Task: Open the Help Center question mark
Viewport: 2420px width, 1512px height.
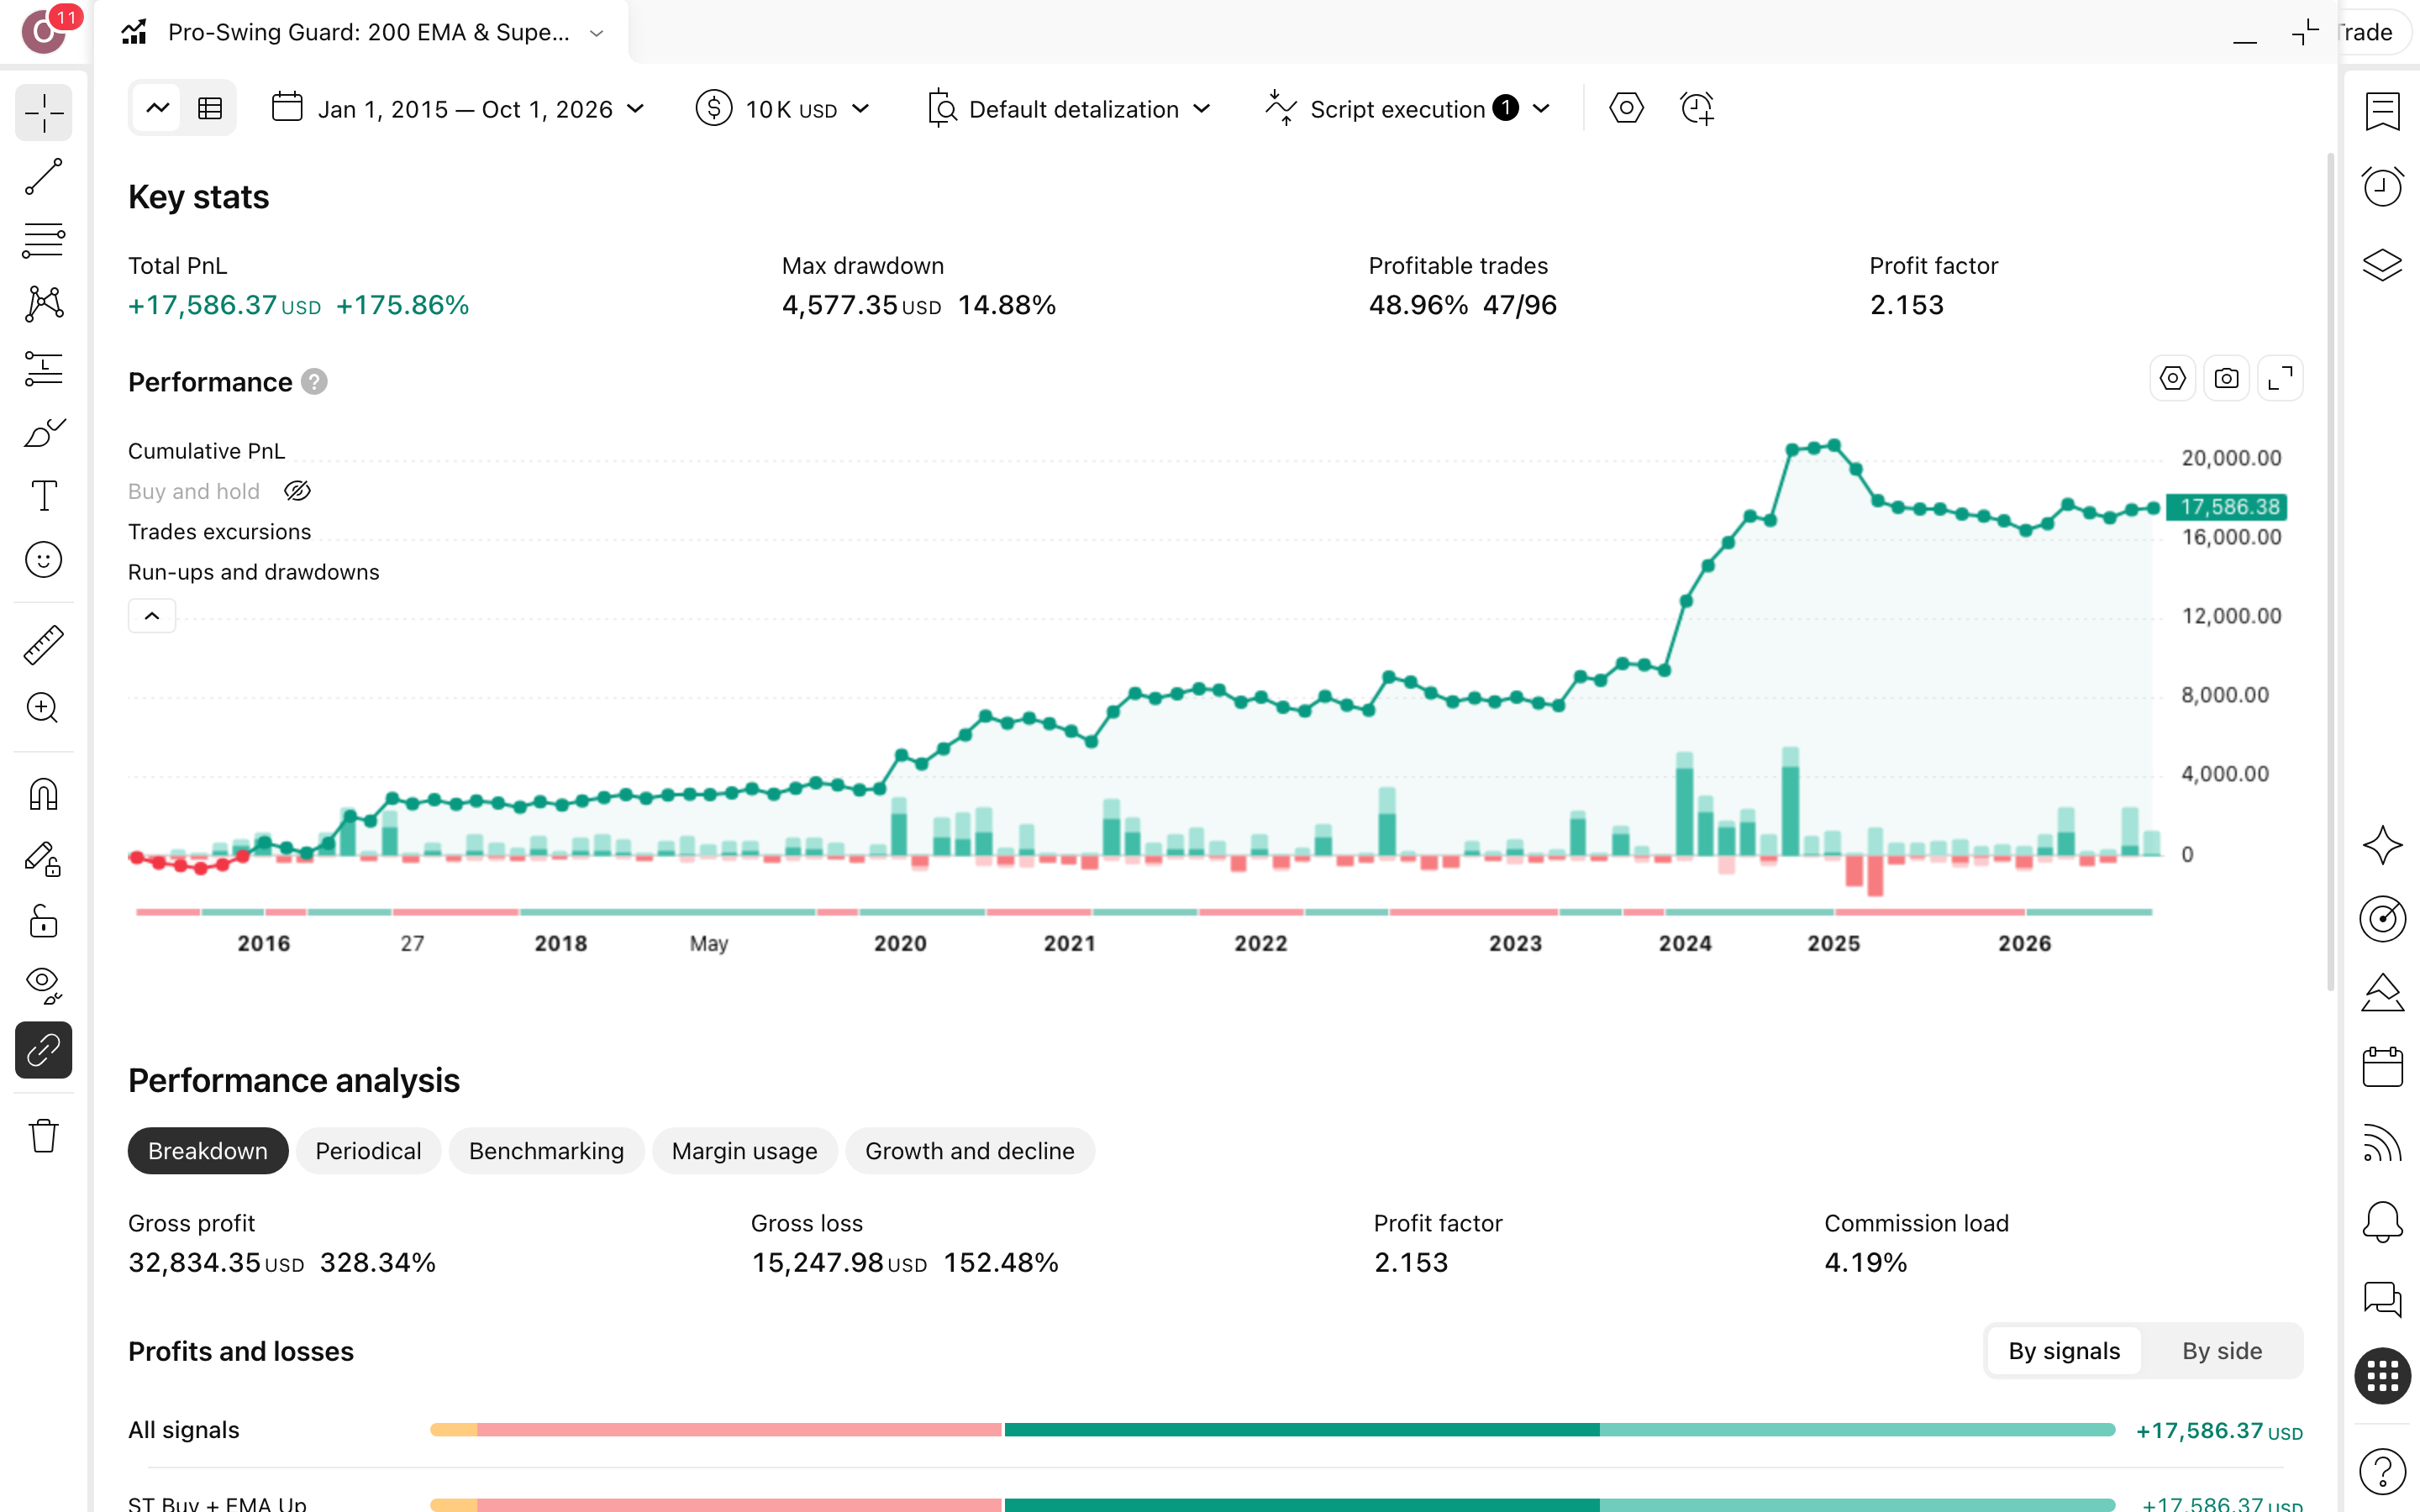Action: (x=2382, y=1470)
